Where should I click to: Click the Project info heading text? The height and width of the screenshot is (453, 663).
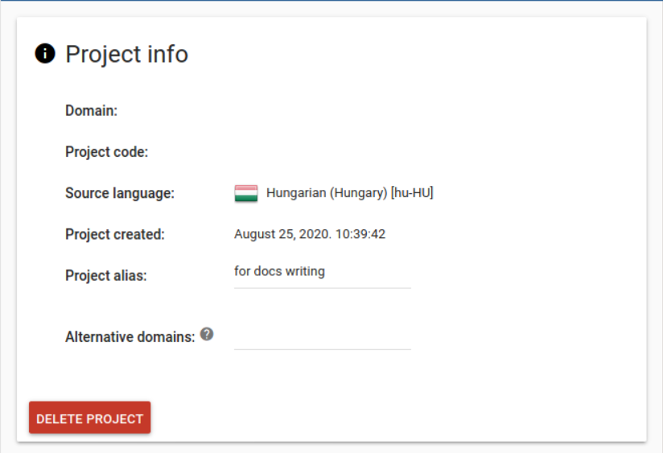coord(126,54)
